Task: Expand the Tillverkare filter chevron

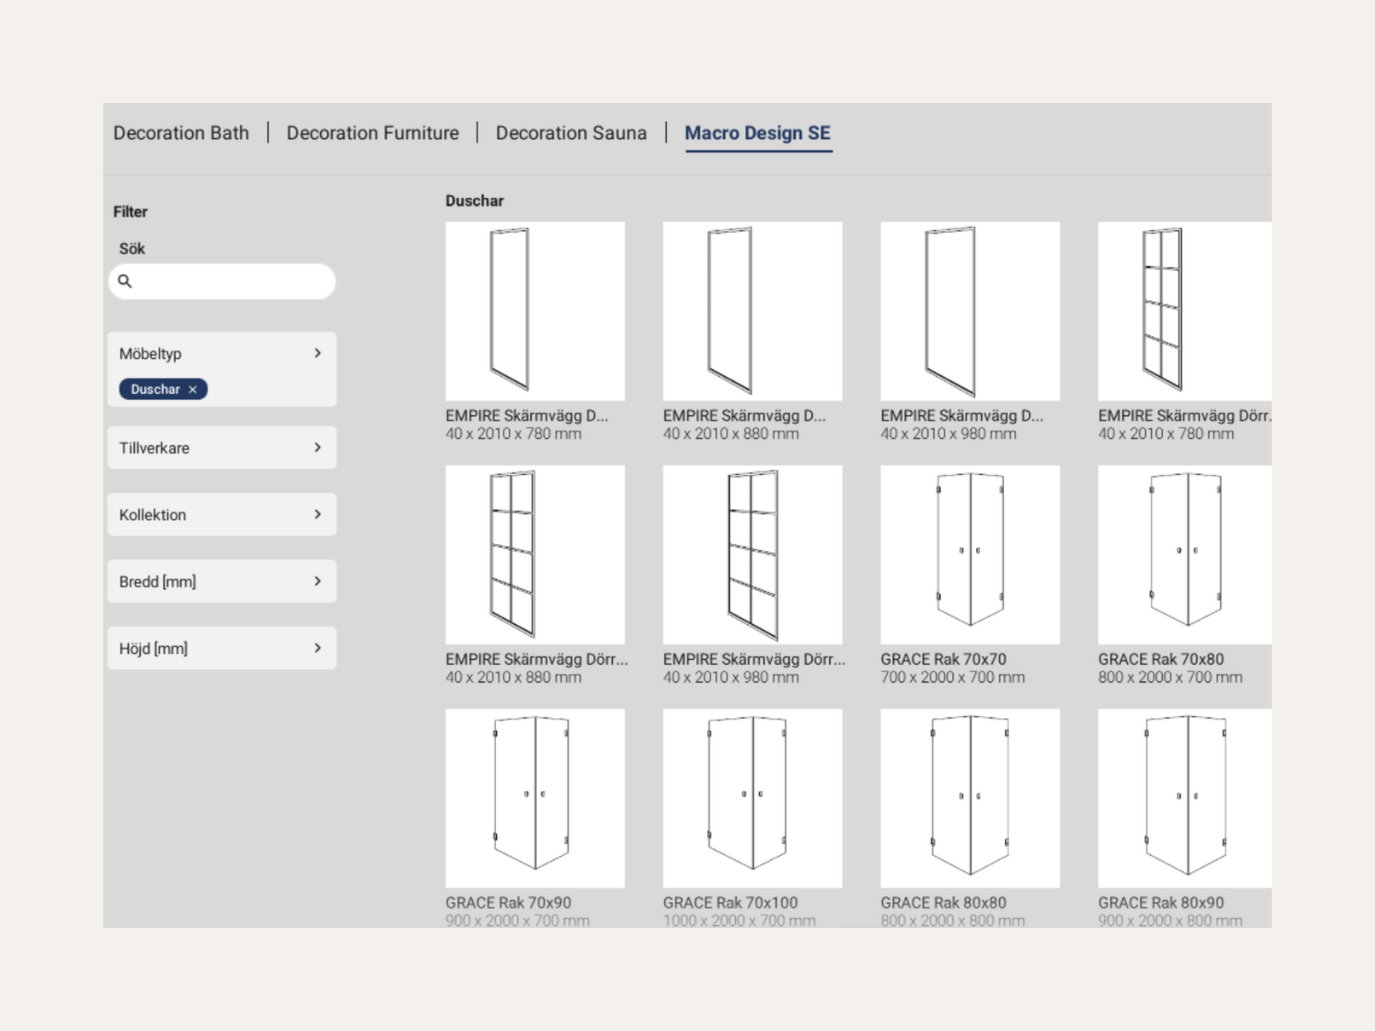Action: coord(317,448)
